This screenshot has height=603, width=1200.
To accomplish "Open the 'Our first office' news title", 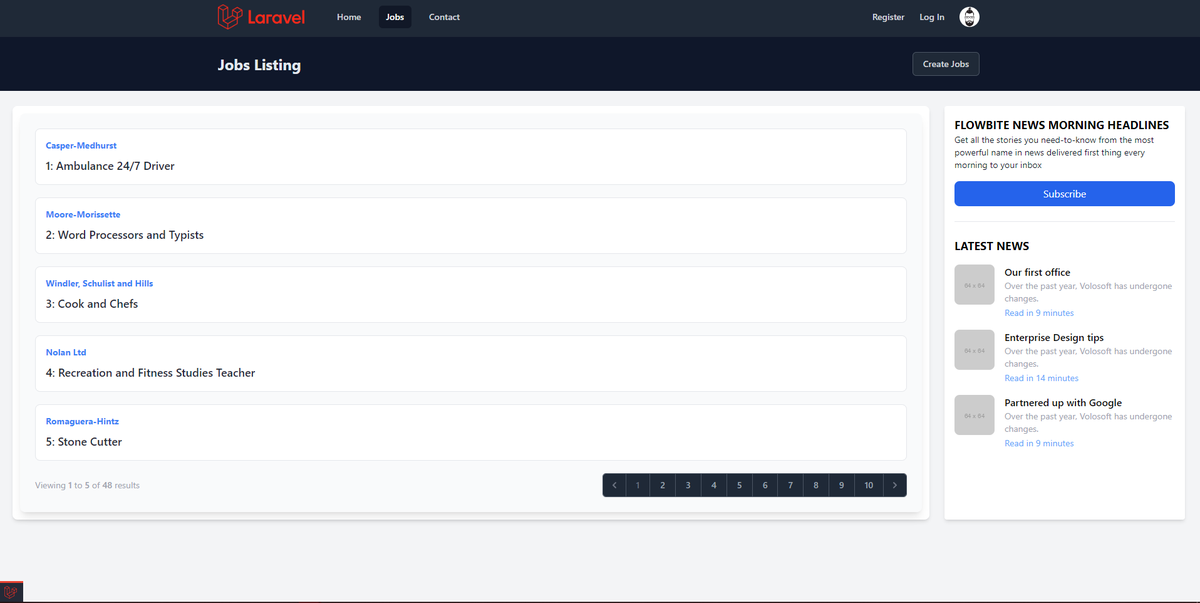I will (x=1037, y=273).
